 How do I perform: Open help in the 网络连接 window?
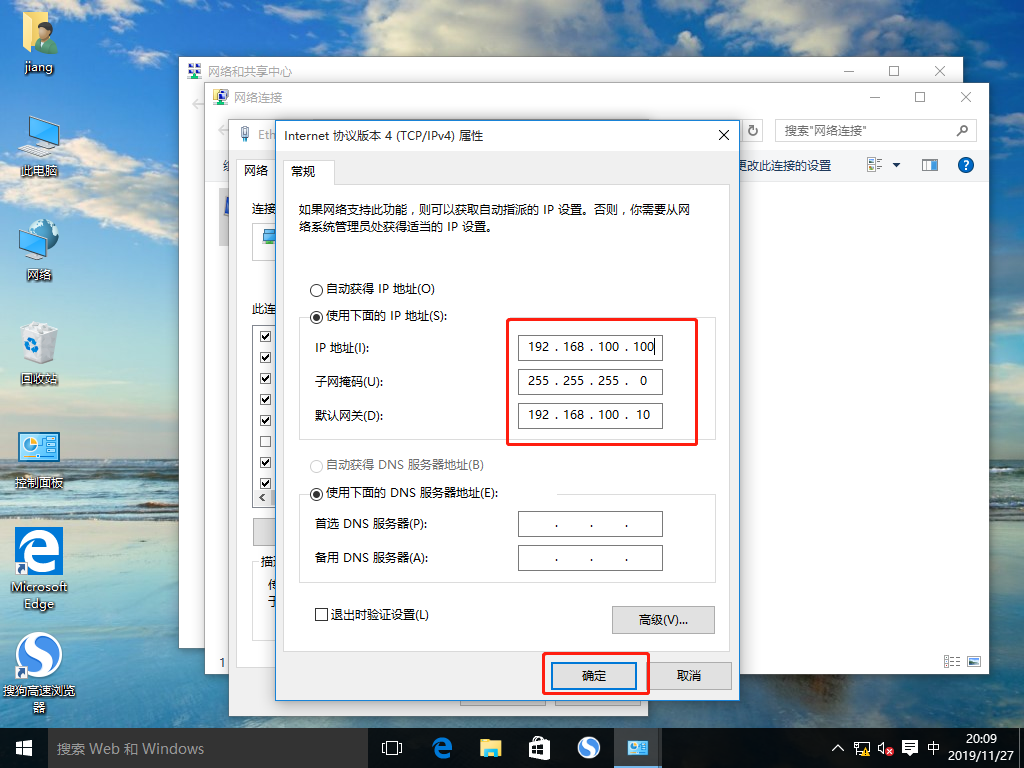(965, 165)
